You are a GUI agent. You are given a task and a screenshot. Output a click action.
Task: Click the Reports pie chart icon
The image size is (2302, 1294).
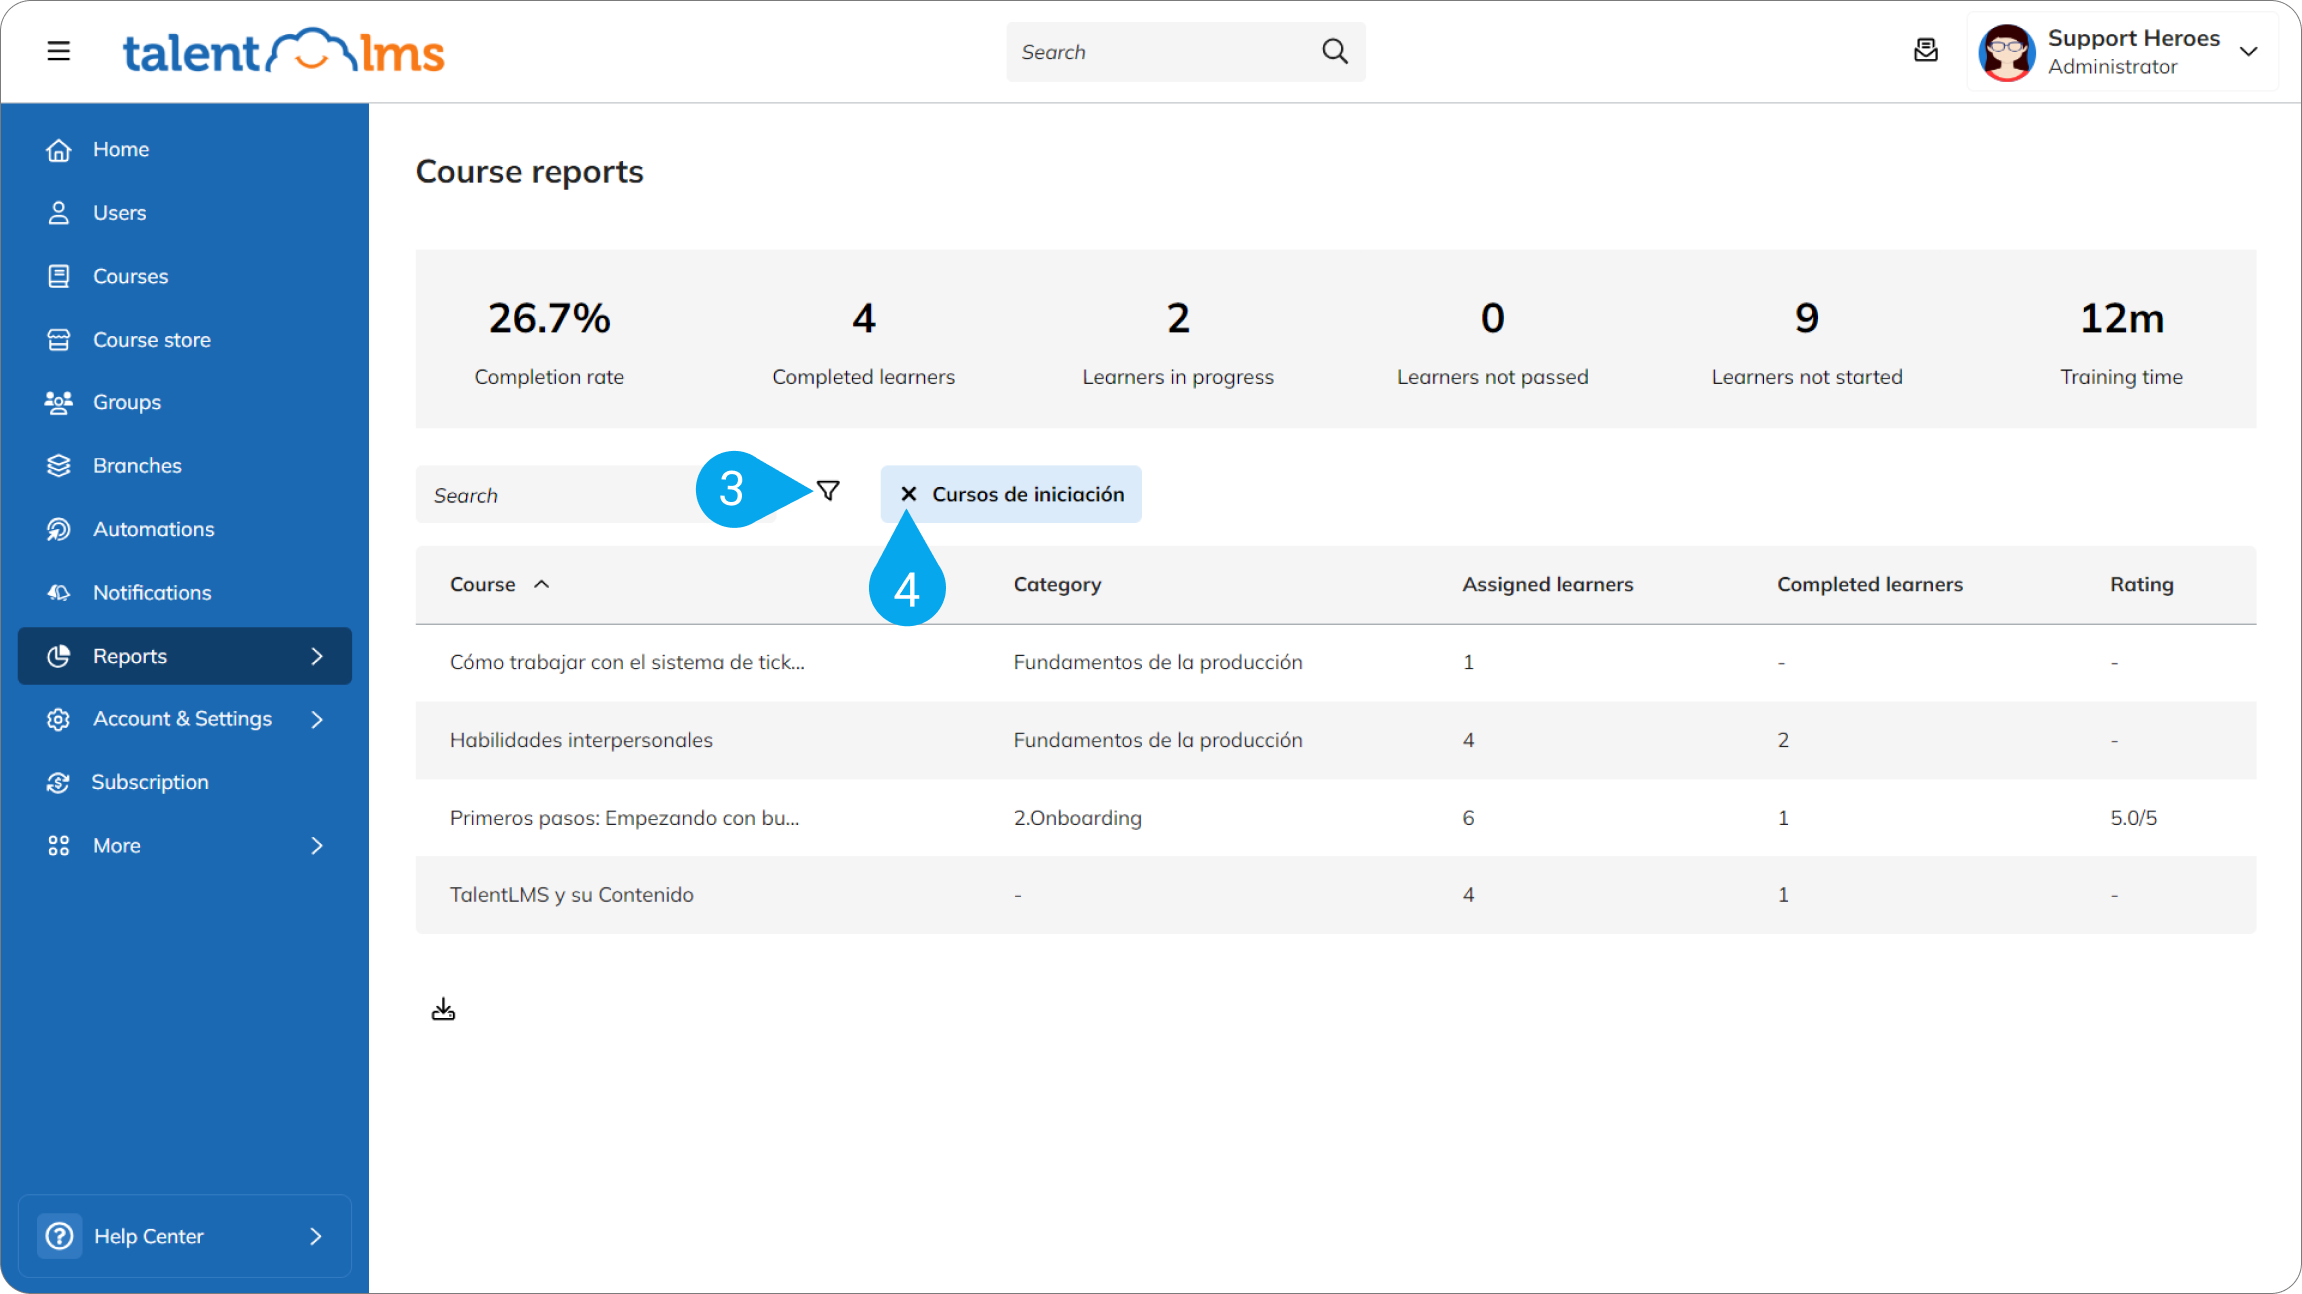pos(59,656)
